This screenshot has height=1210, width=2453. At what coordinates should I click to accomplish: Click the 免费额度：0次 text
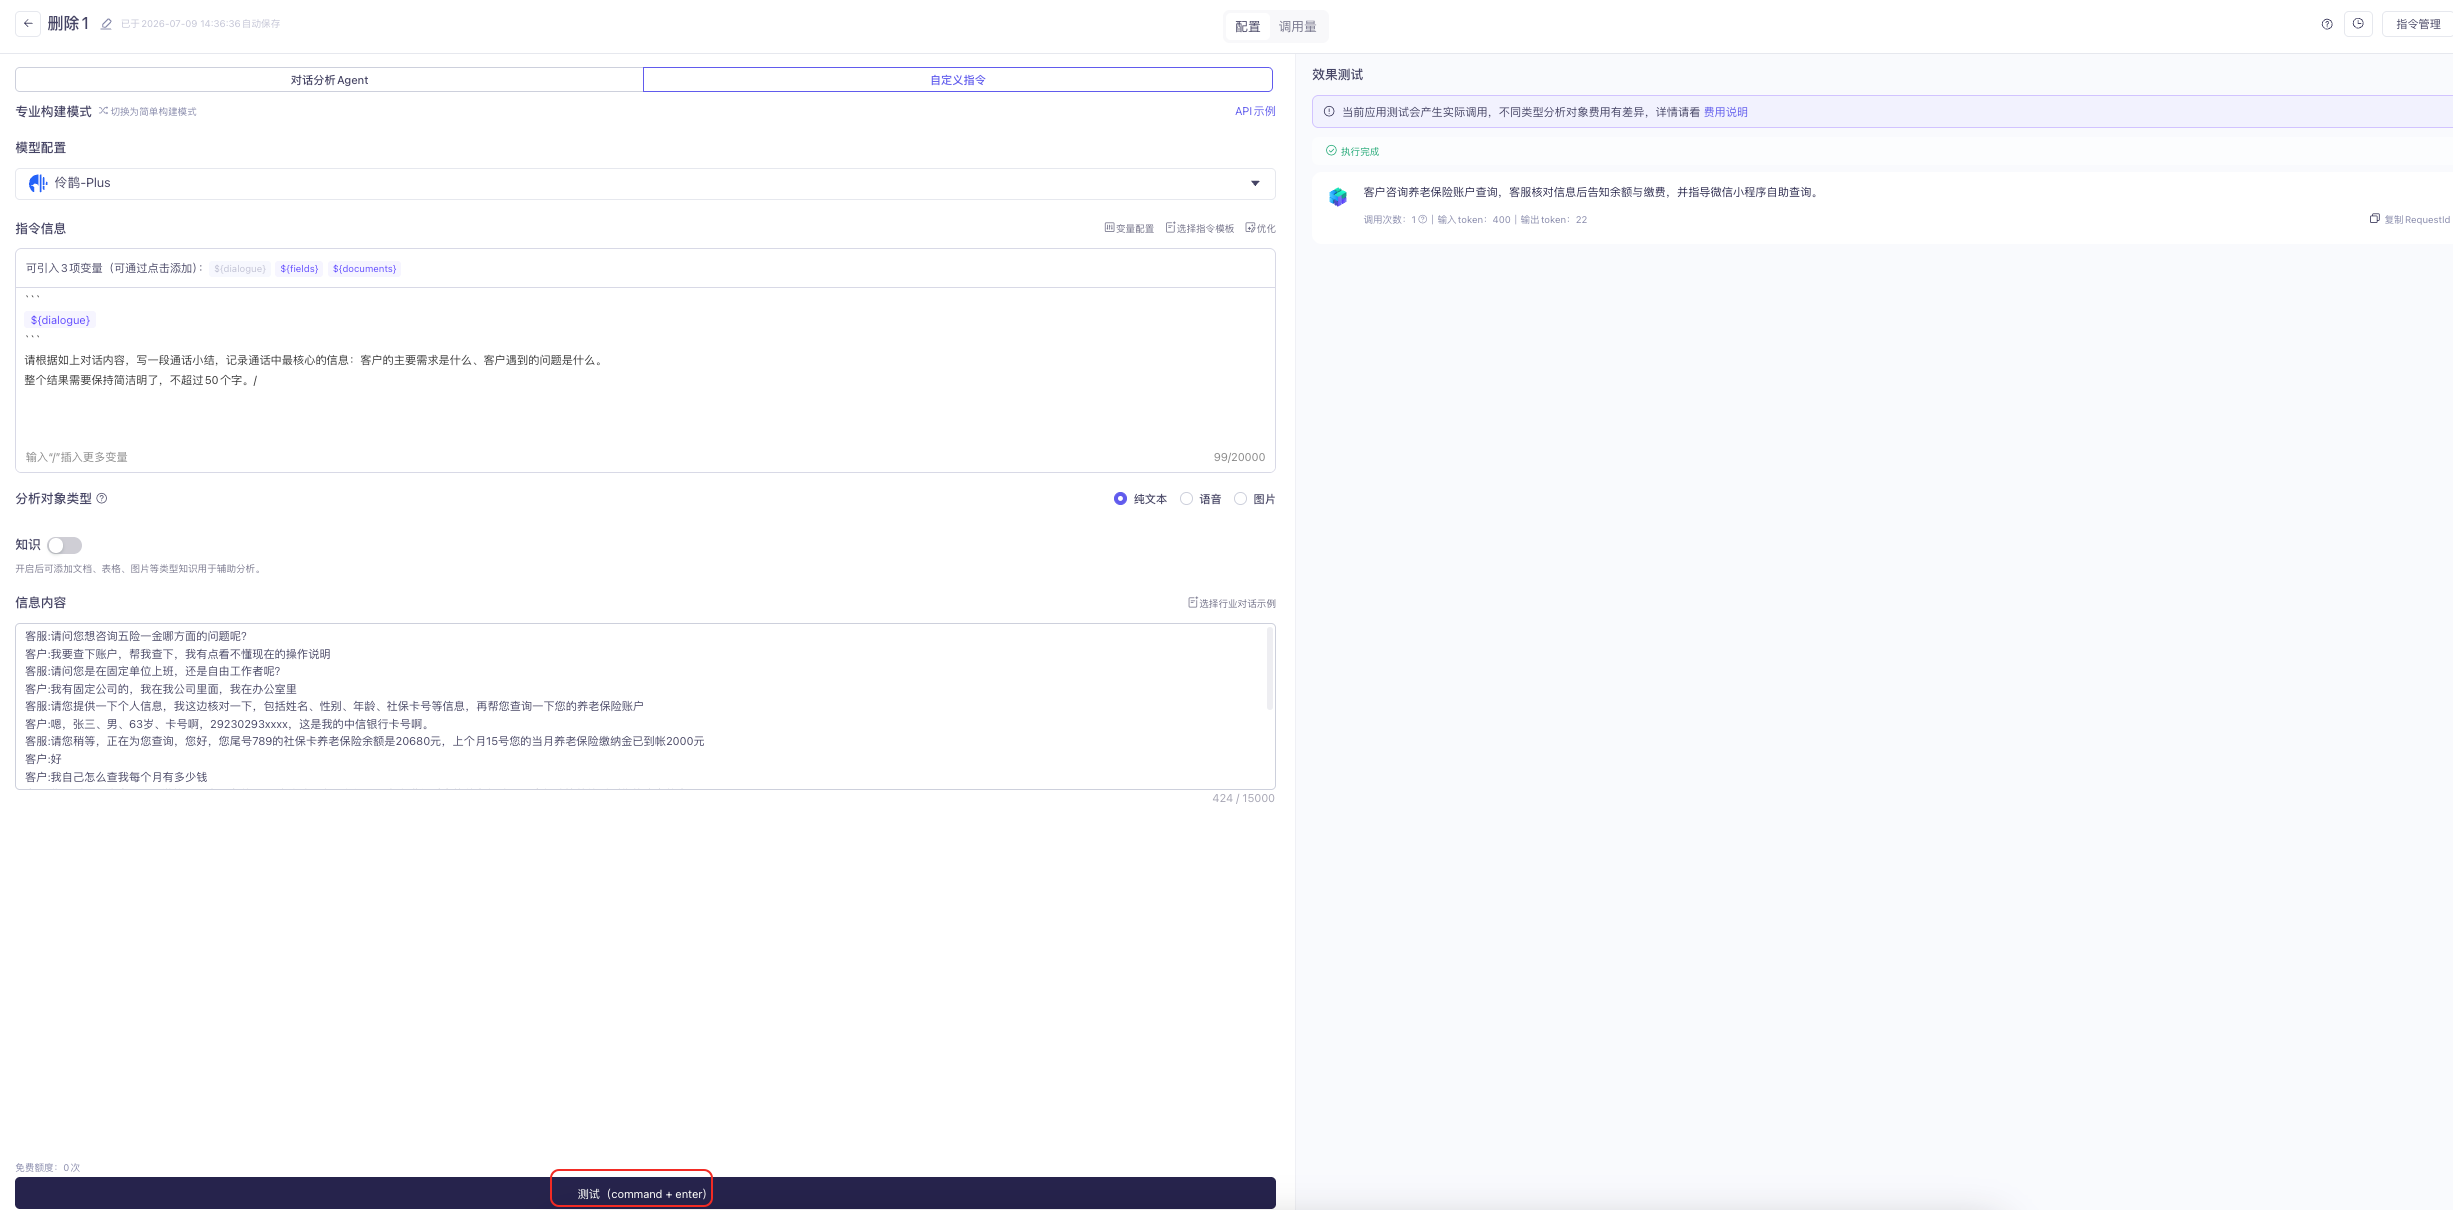click(x=47, y=1167)
